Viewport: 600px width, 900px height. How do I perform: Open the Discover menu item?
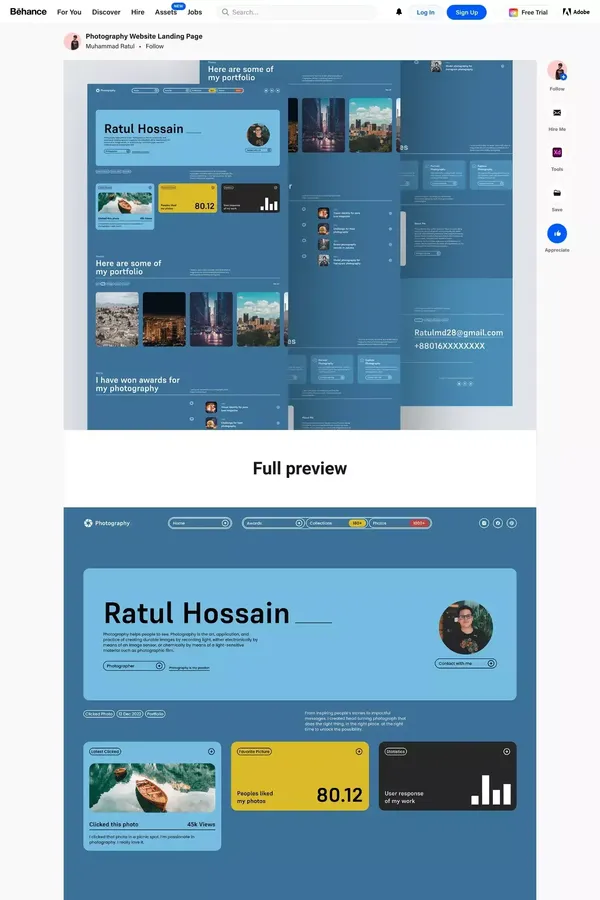[106, 12]
